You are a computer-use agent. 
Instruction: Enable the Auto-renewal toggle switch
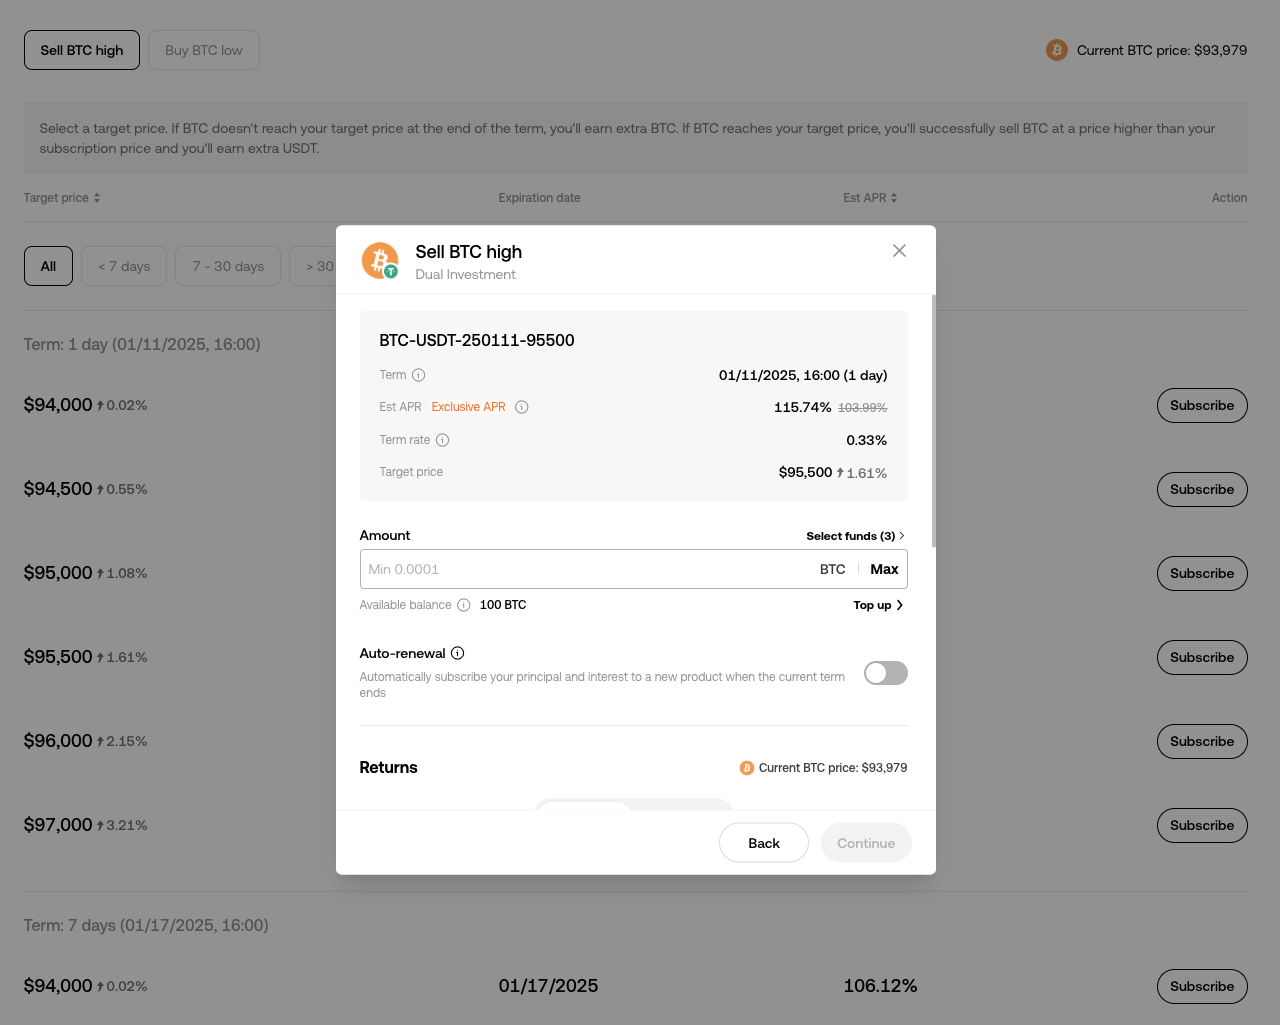(885, 673)
